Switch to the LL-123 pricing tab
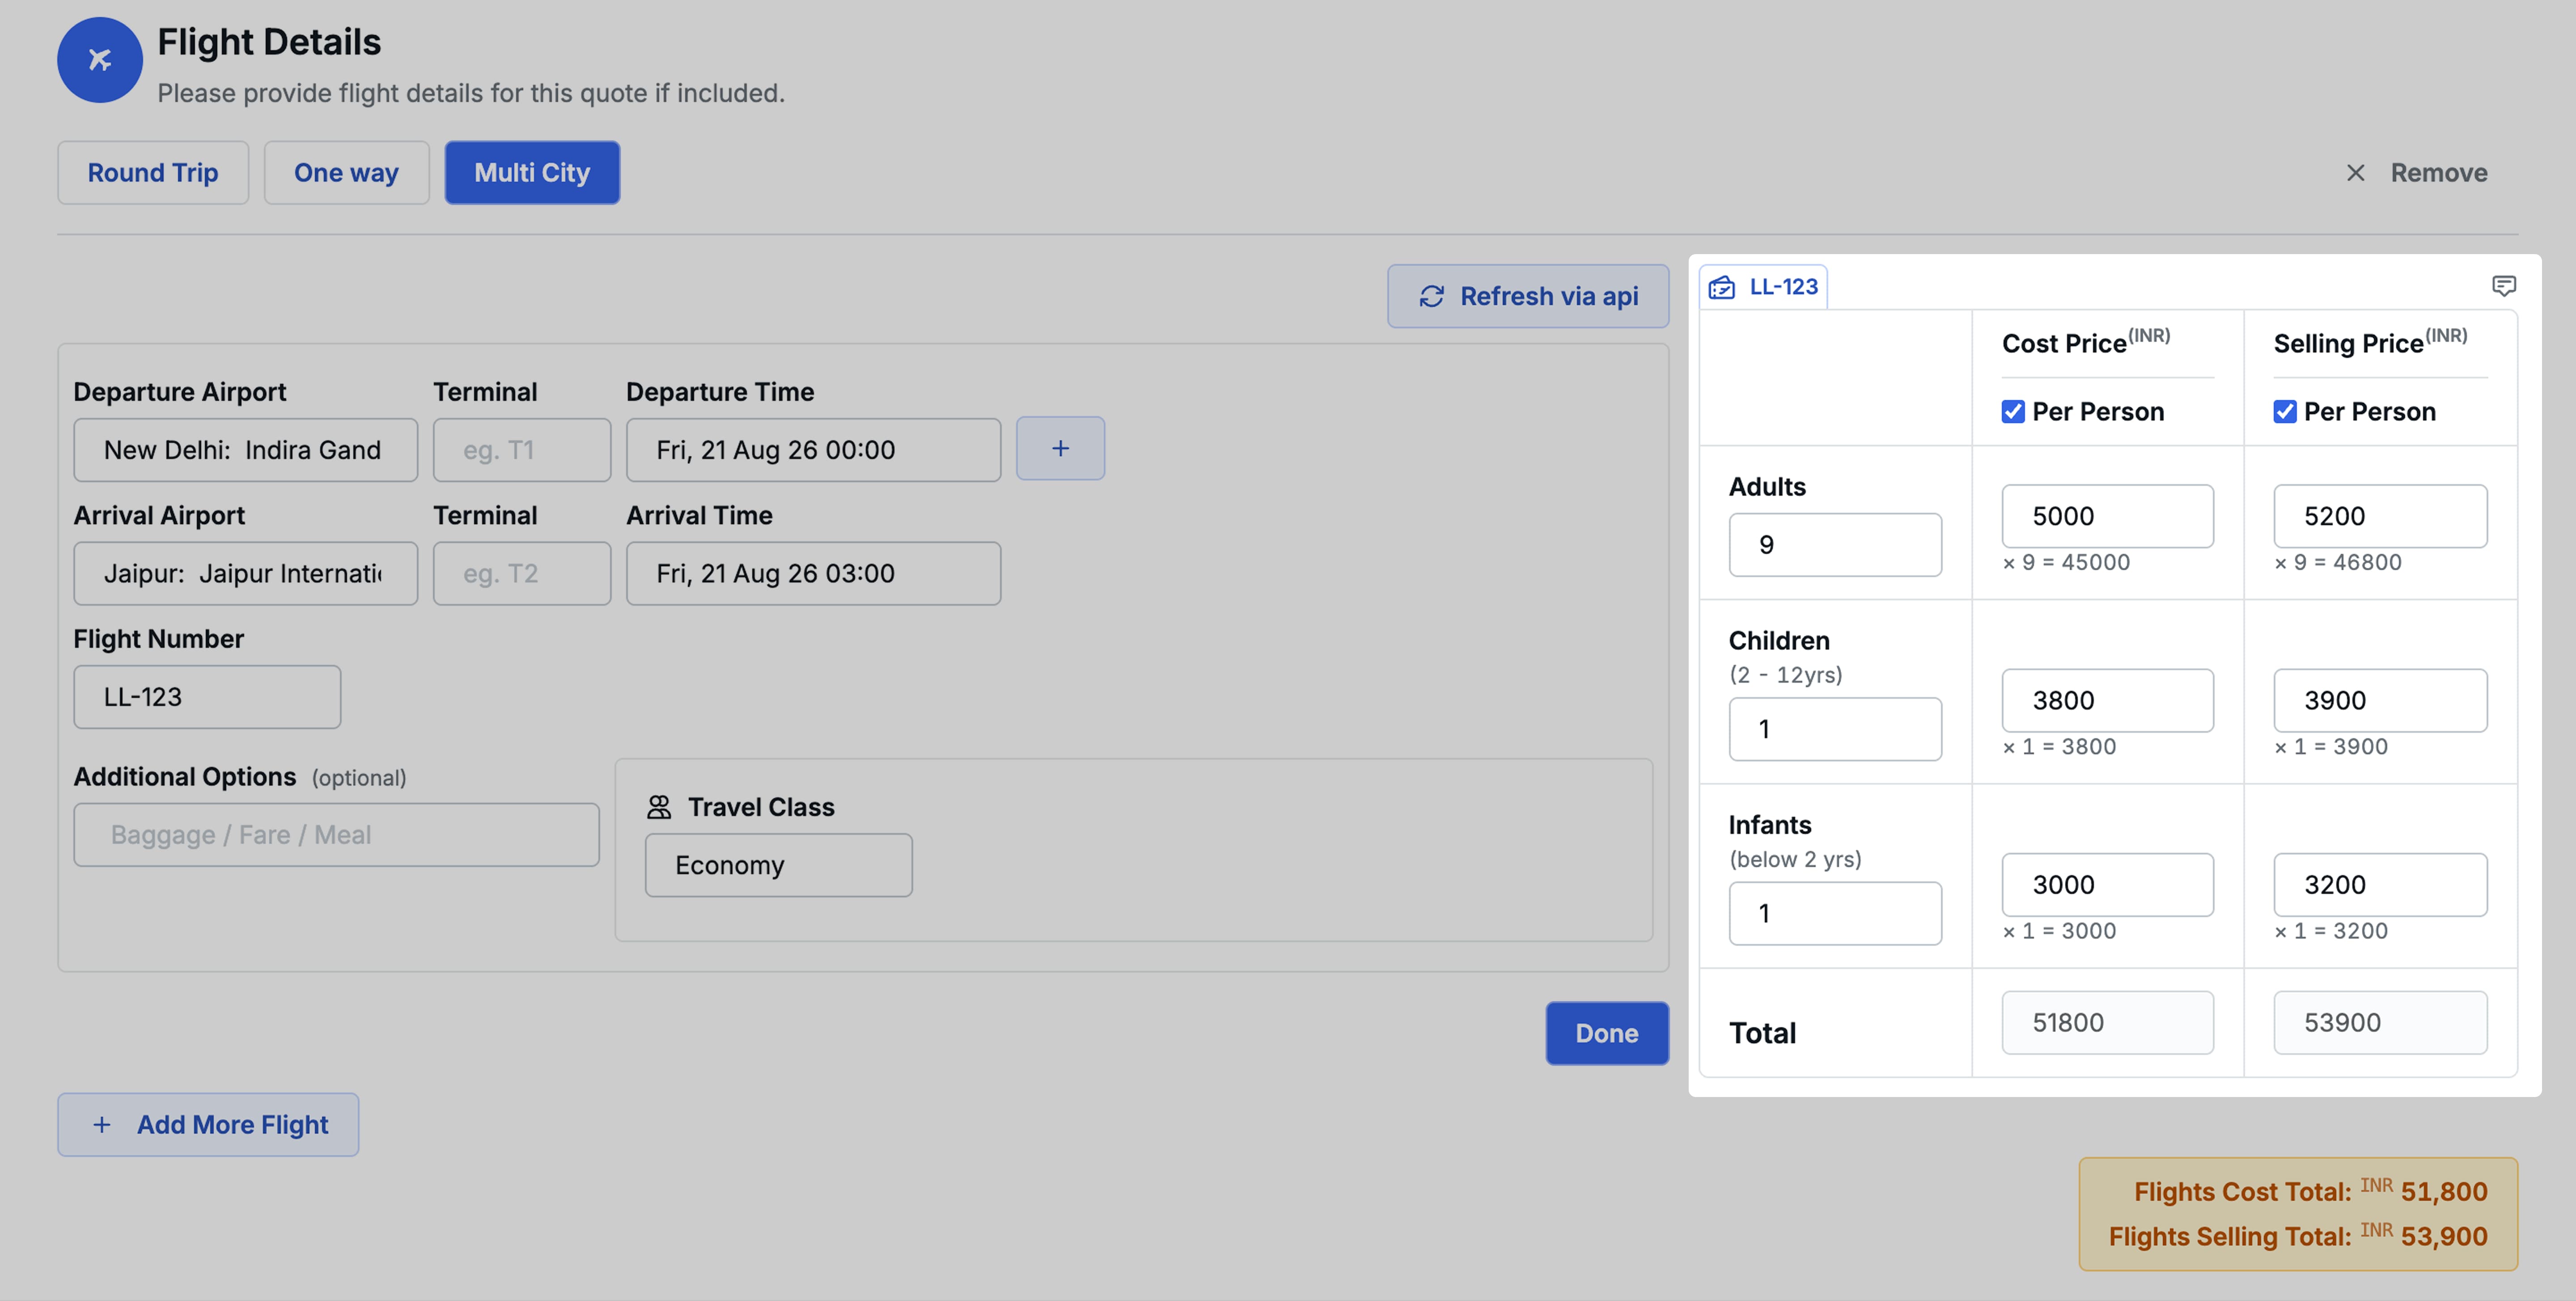Screen dimensions: 2576x1301 pyautogui.click(x=1764, y=287)
